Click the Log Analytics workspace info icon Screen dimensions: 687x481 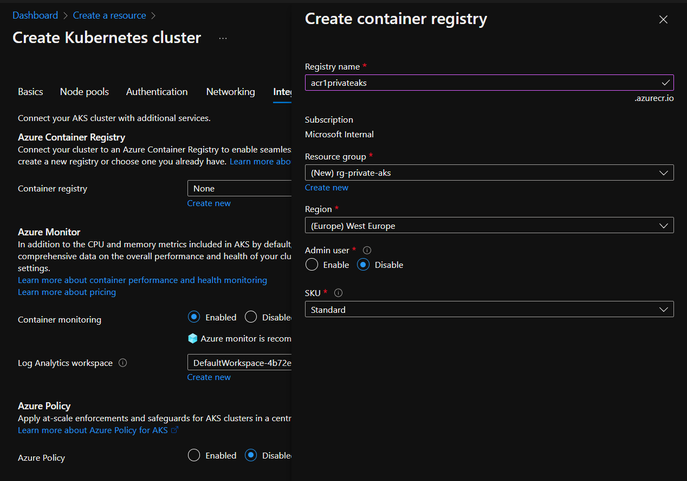click(123, 363)
